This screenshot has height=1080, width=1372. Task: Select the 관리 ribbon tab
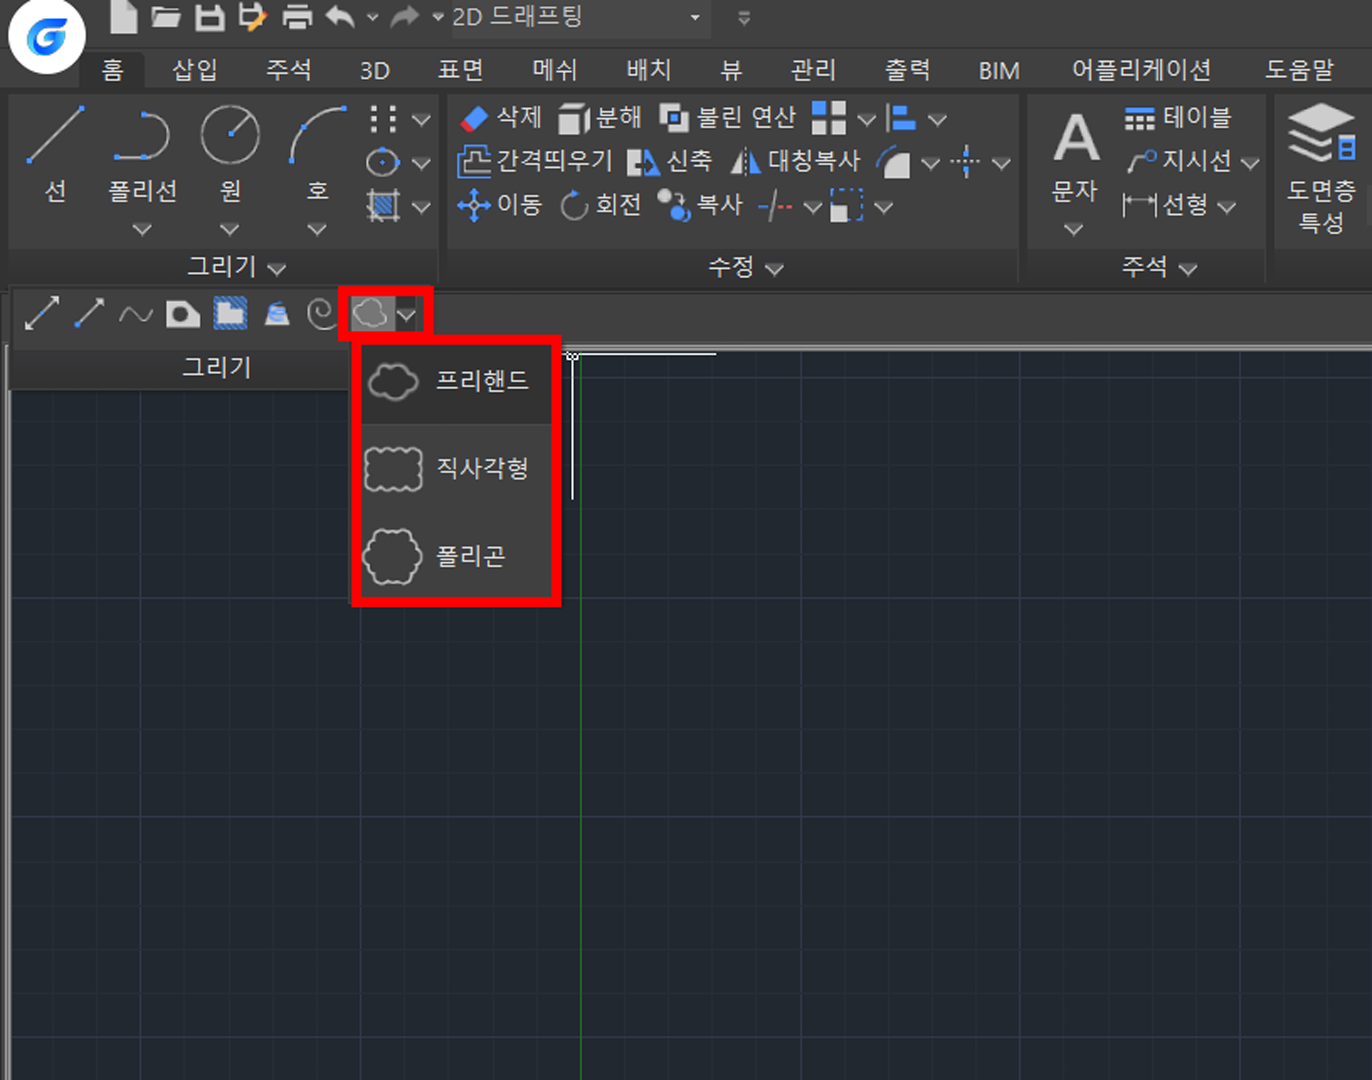[813, 69]
